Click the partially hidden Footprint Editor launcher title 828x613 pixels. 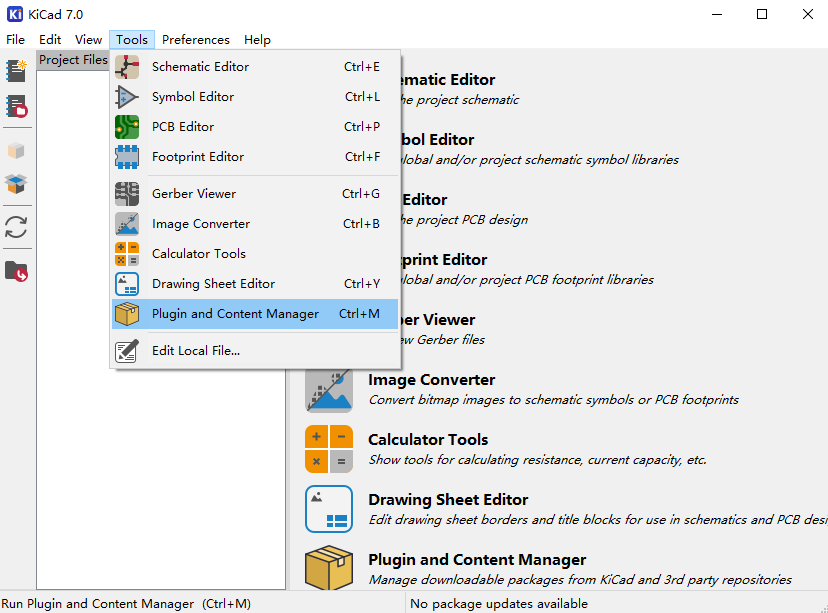pos(444,260)
